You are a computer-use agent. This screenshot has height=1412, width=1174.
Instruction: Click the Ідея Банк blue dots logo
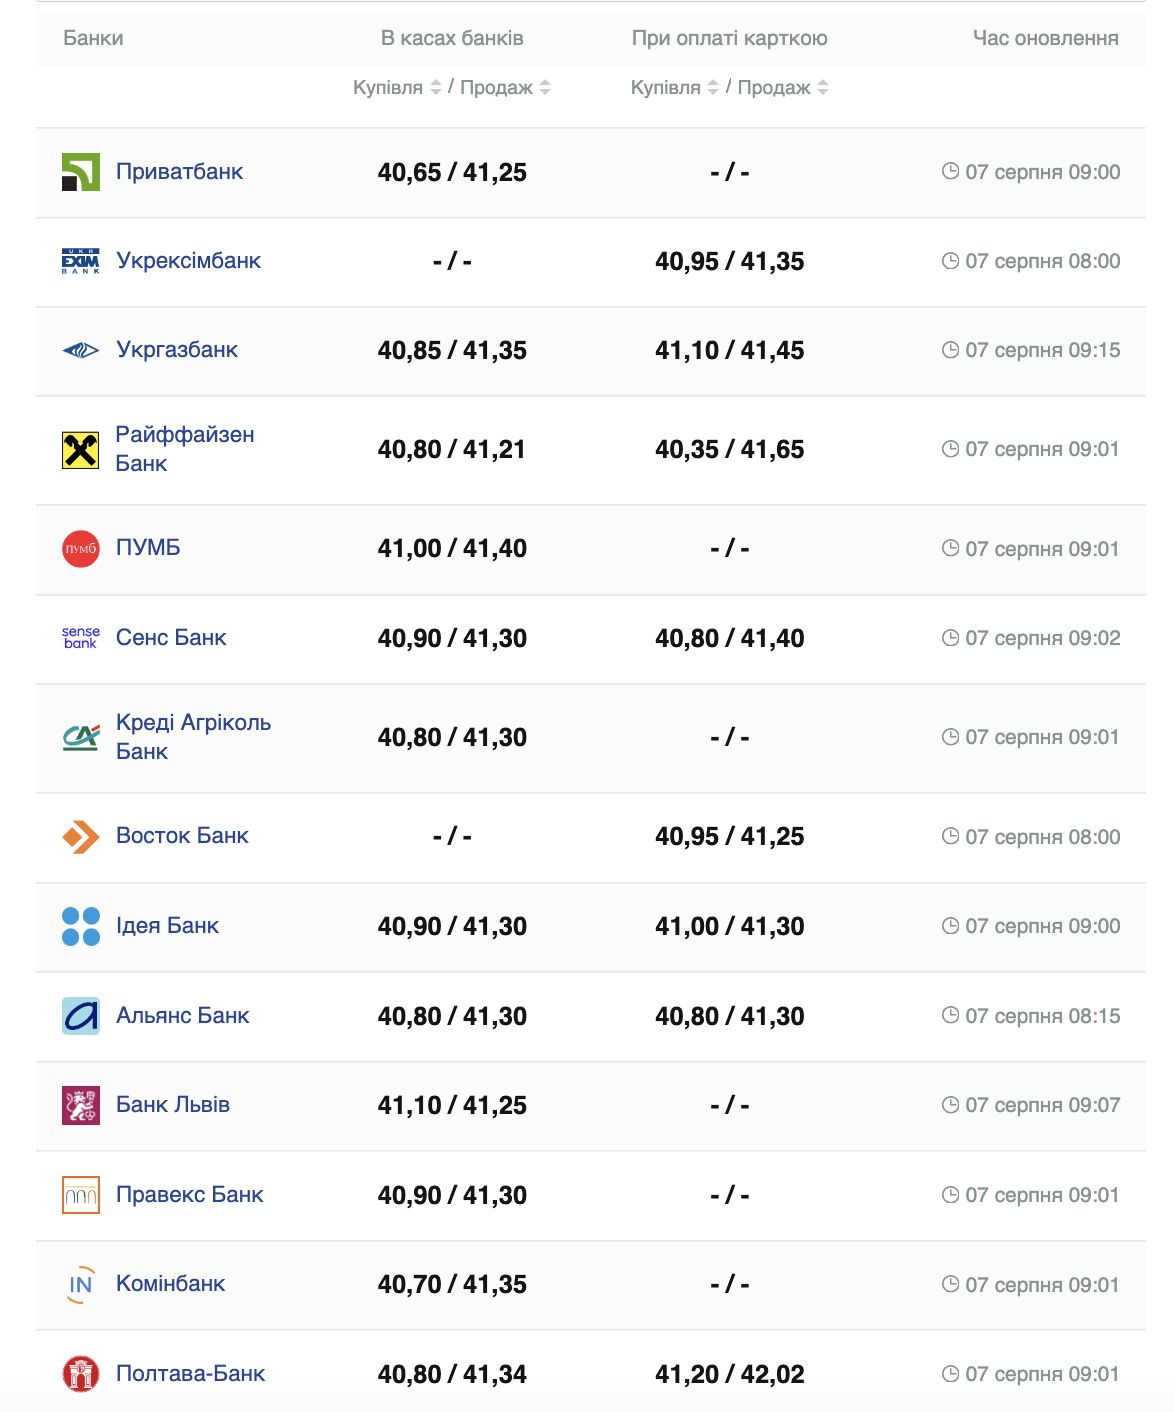point(80,926)
